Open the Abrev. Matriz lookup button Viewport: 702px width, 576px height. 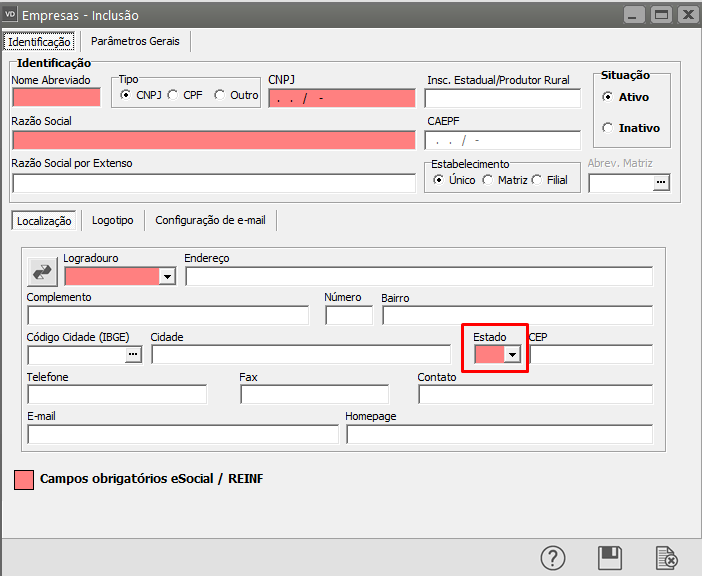660,182
